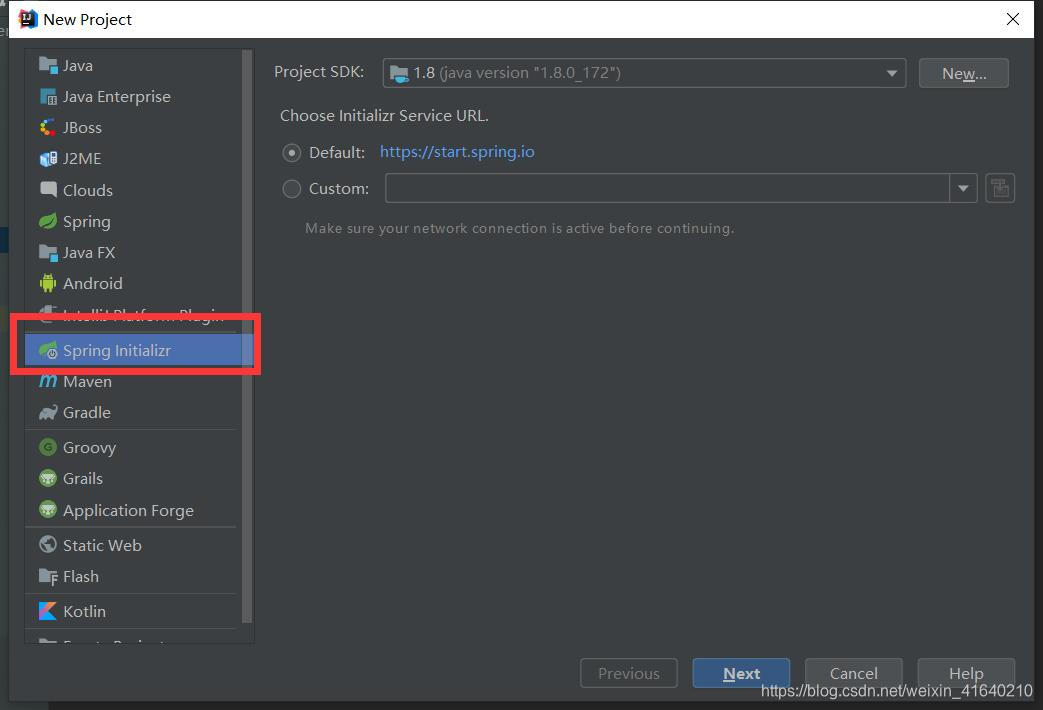Image resolution: width=1043 pixels, height=710 pixels.
Task: Select the Default service URL radio button
Action: tap(291, 152)
